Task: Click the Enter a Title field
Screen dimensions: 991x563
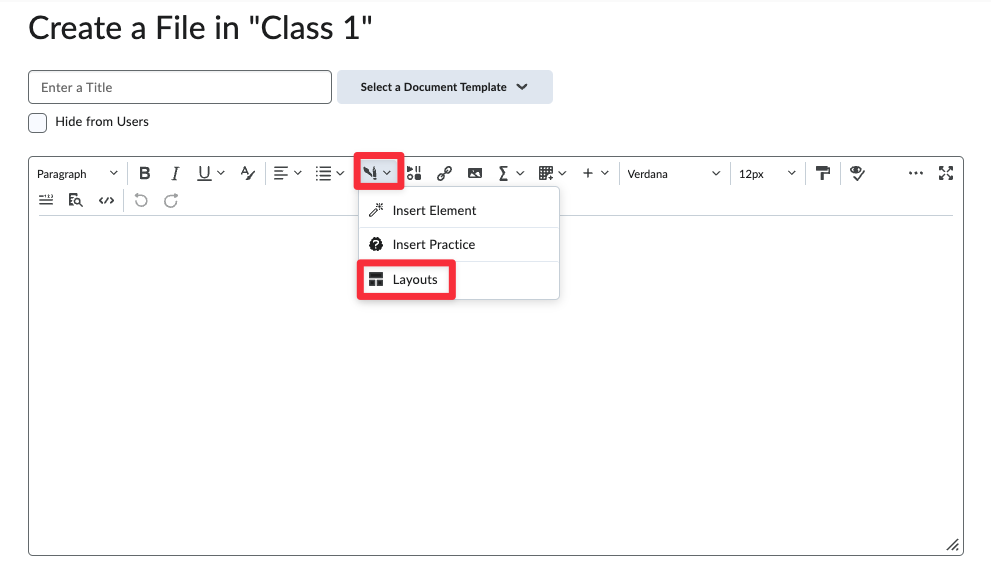Action: point(180,87)
